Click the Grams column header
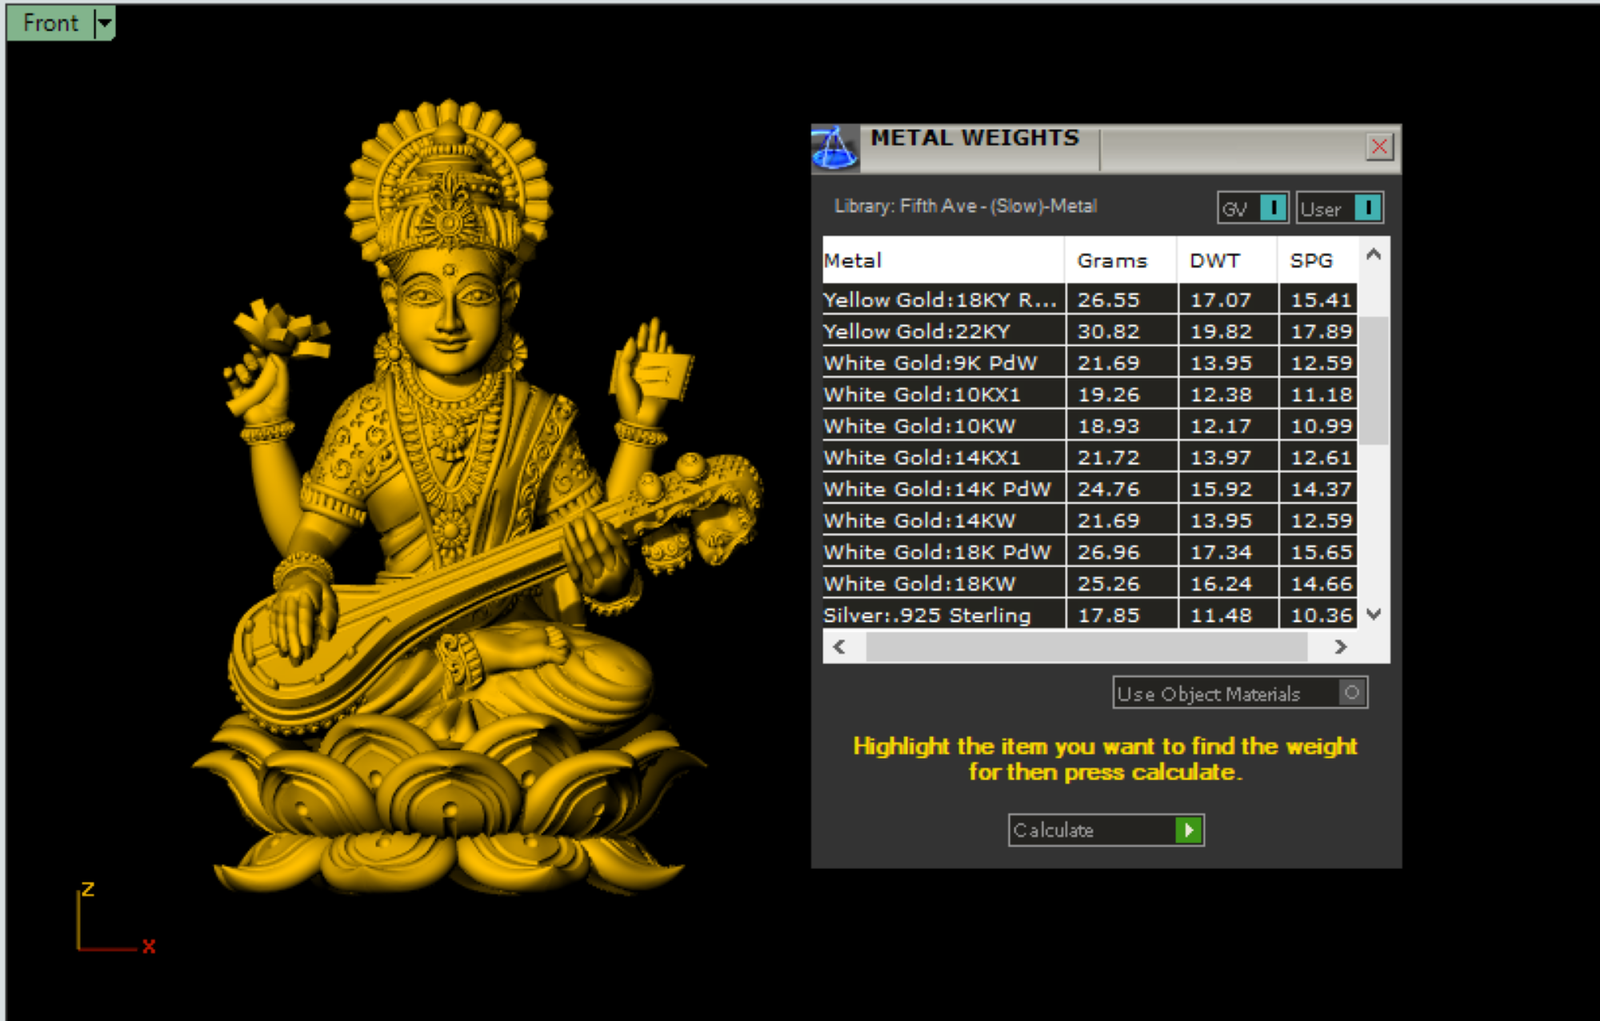The width and height of the screenshot is (1600, 1021). [x=1112, y=261]
